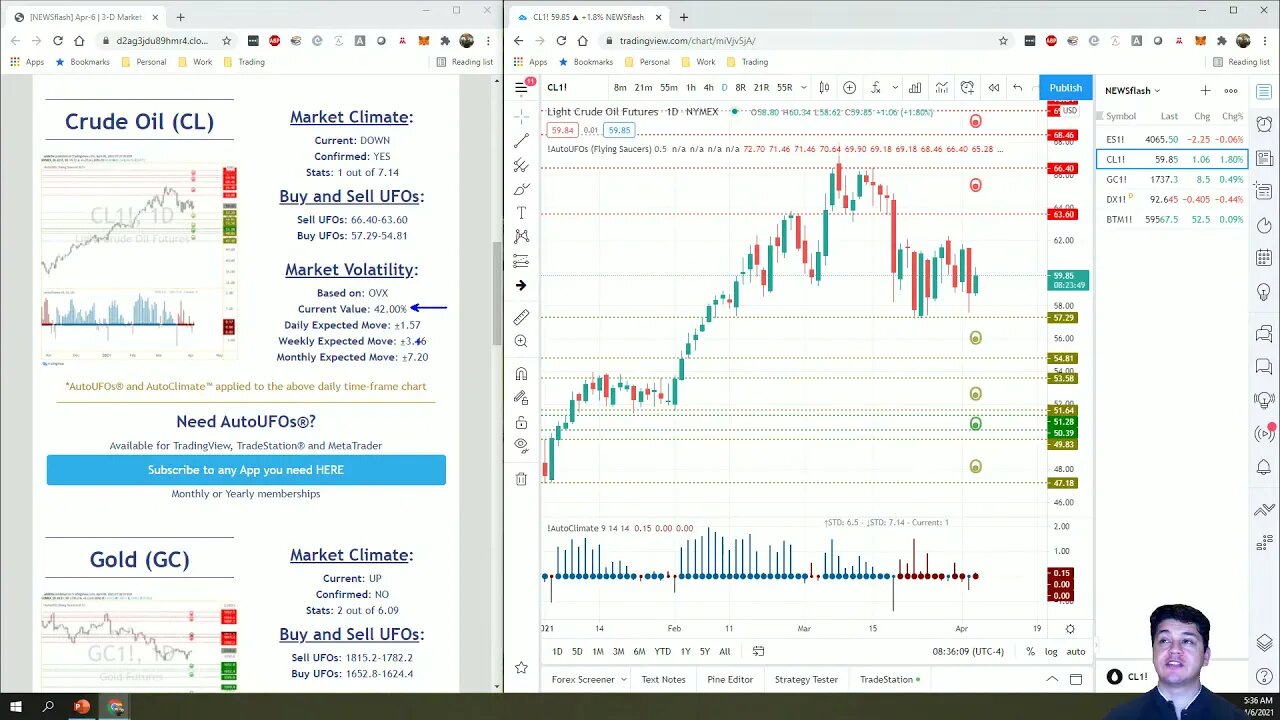Open the Pine Editor tab
Screen dimensions: 1280x720
coord(730,679)
